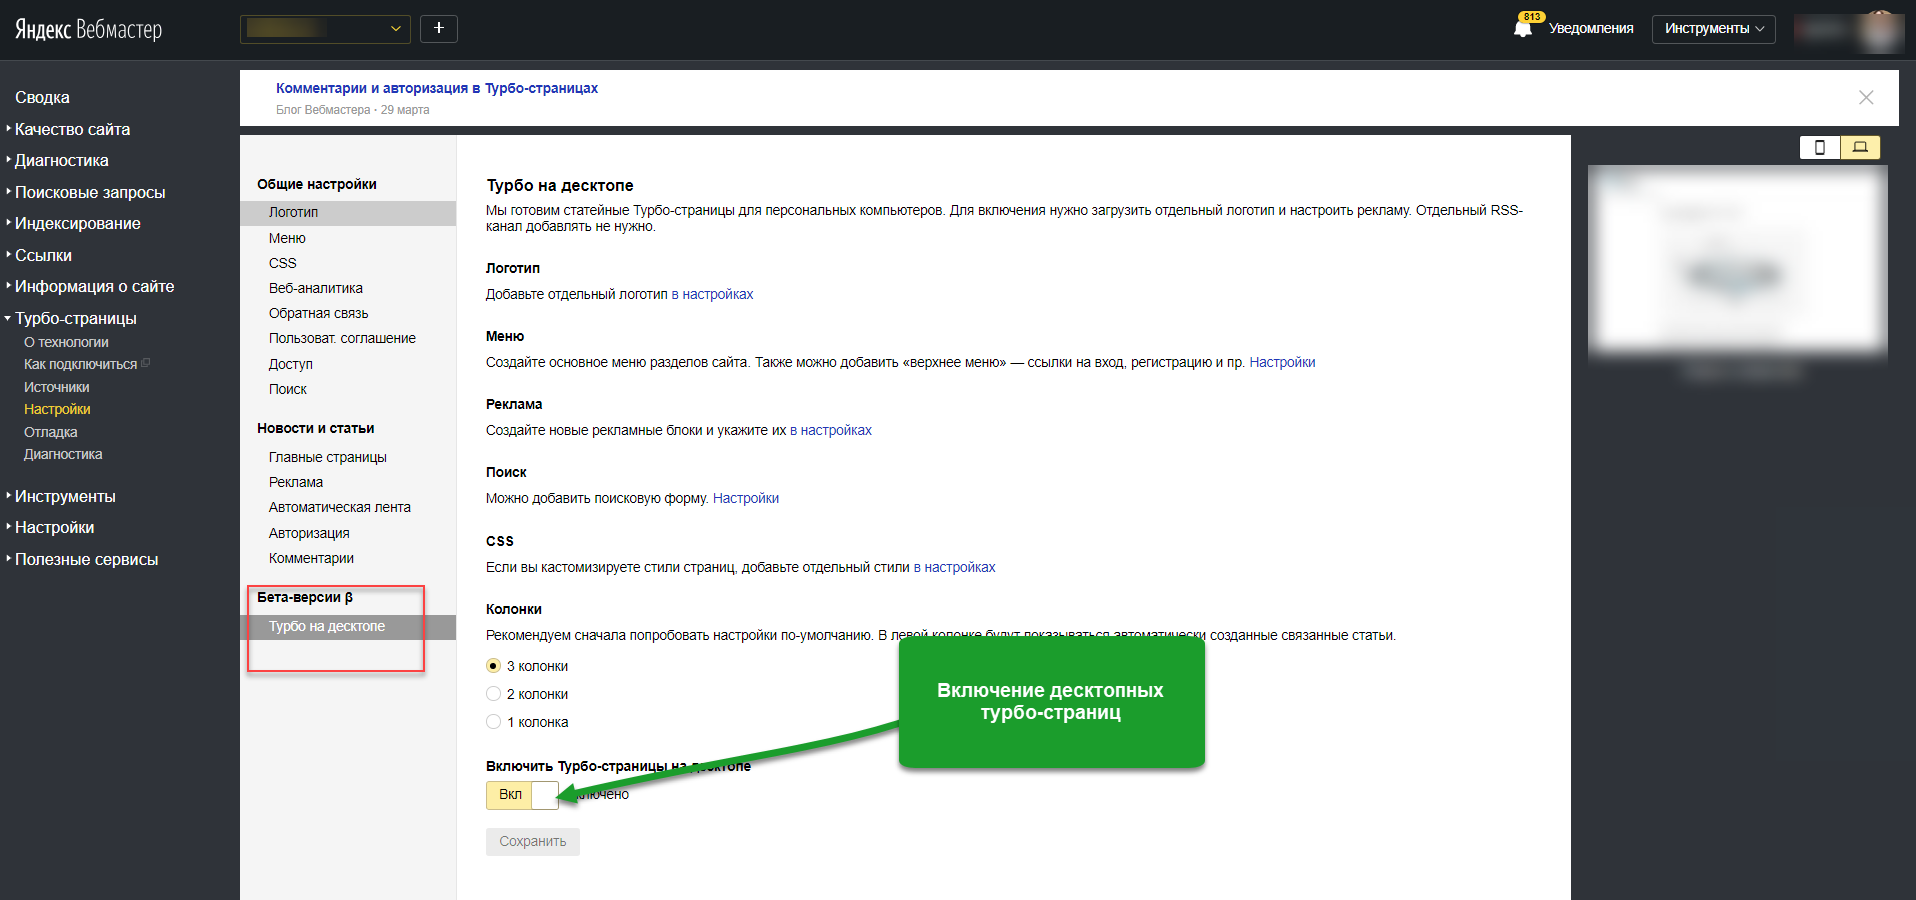
Task: Open the notifications bell icon
Action: (x=1523, y=28)
